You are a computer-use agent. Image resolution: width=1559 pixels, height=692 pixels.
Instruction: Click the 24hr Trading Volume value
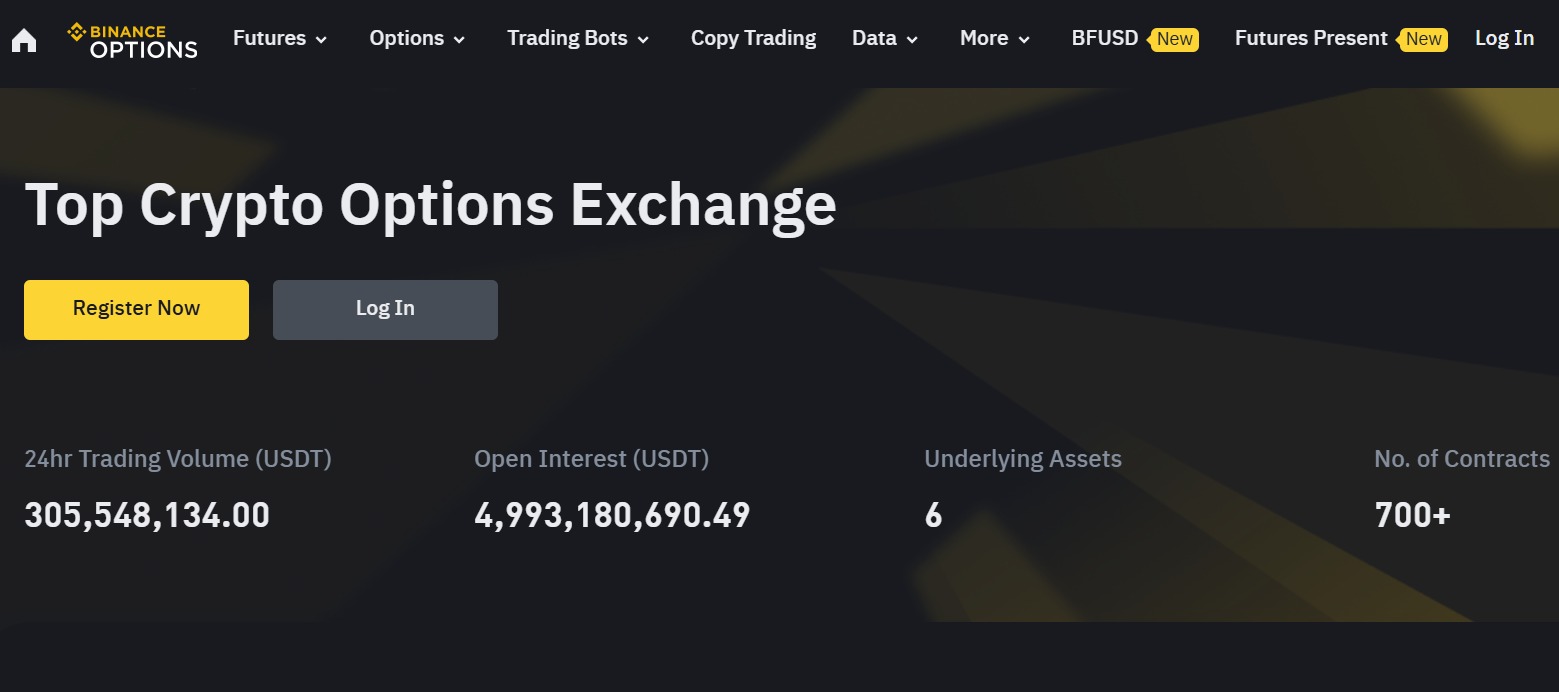pyautogui.click(x=147, y=515)
